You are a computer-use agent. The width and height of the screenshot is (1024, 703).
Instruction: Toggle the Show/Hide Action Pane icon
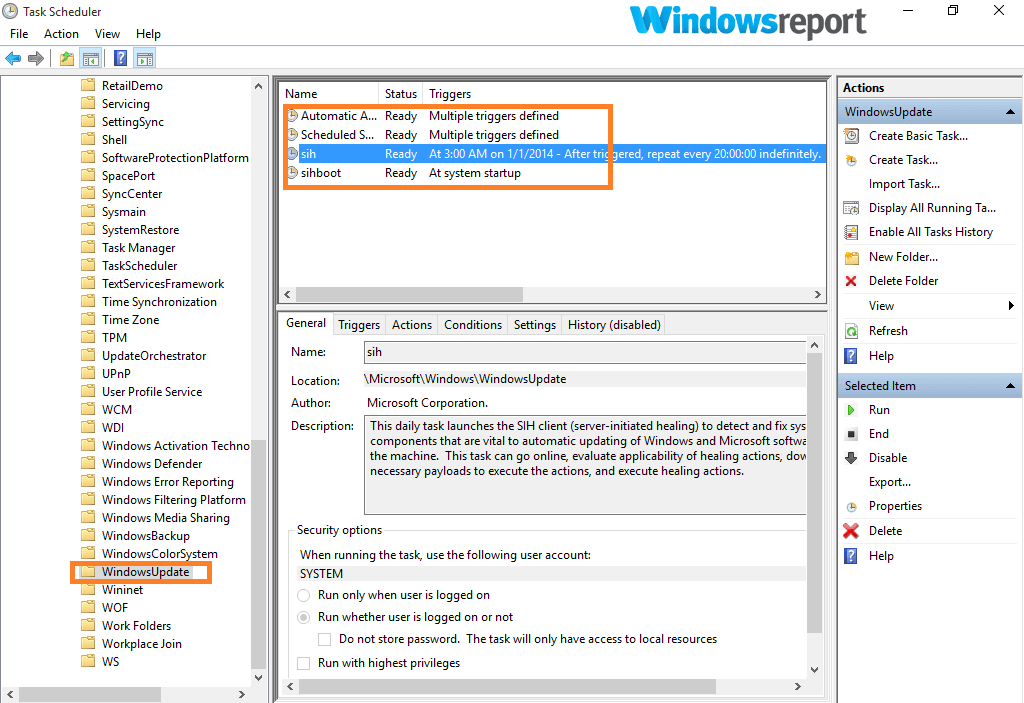145,59
